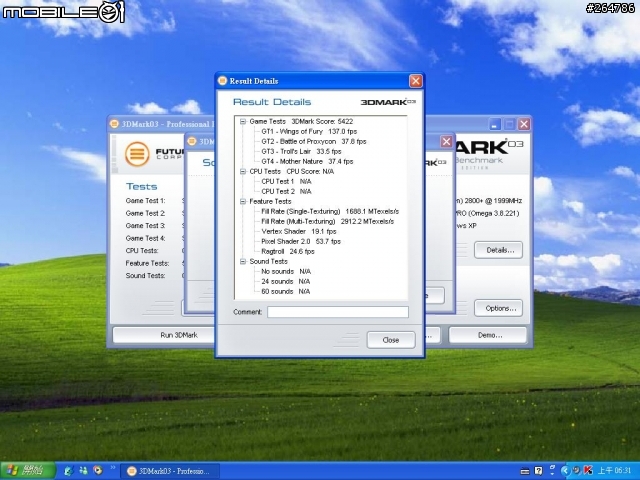Open Details... in the 3DMark03 main window

coord(498,250)
